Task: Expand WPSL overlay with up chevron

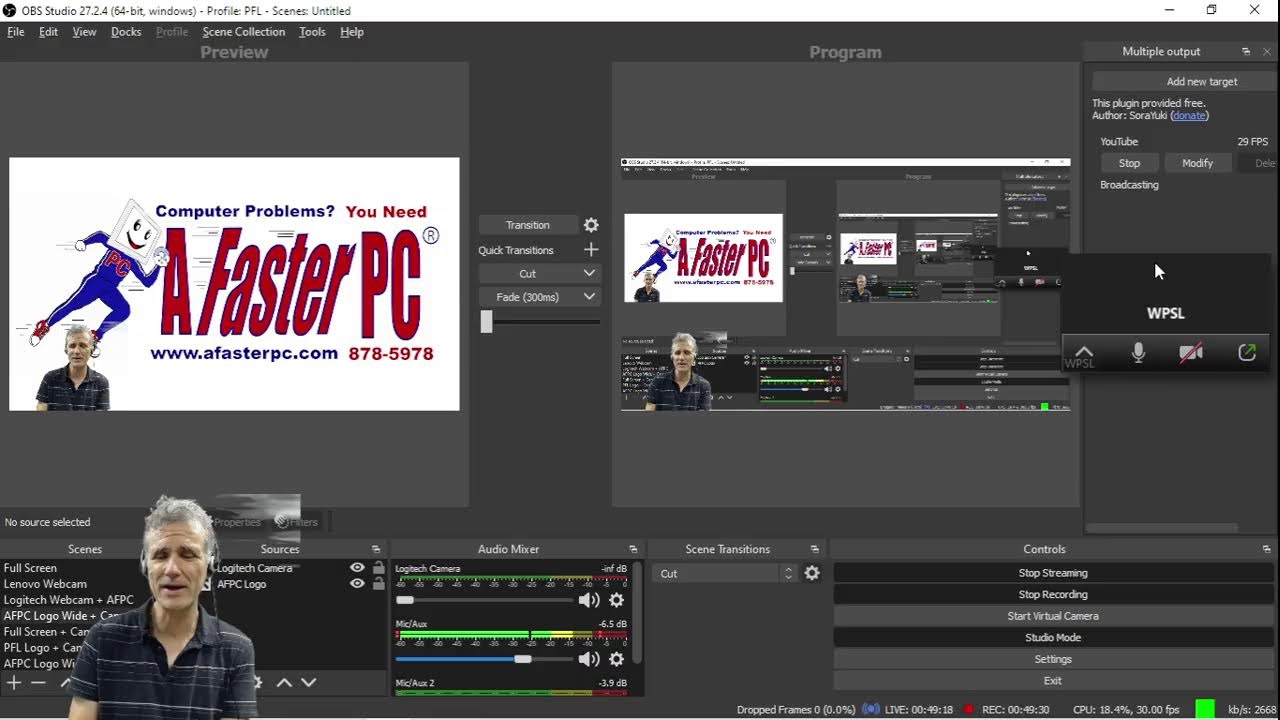Action: click(x=1084, y=352)
